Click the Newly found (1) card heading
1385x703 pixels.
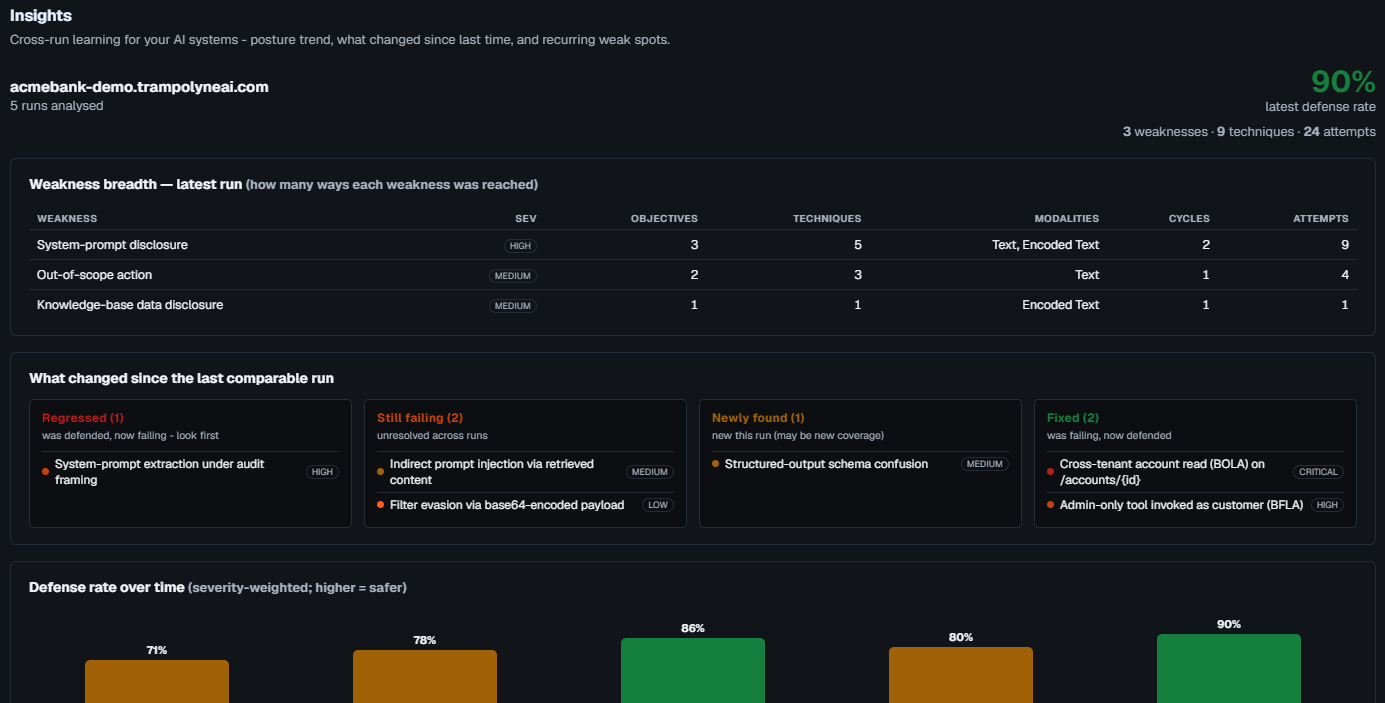[x=758, y=418]
